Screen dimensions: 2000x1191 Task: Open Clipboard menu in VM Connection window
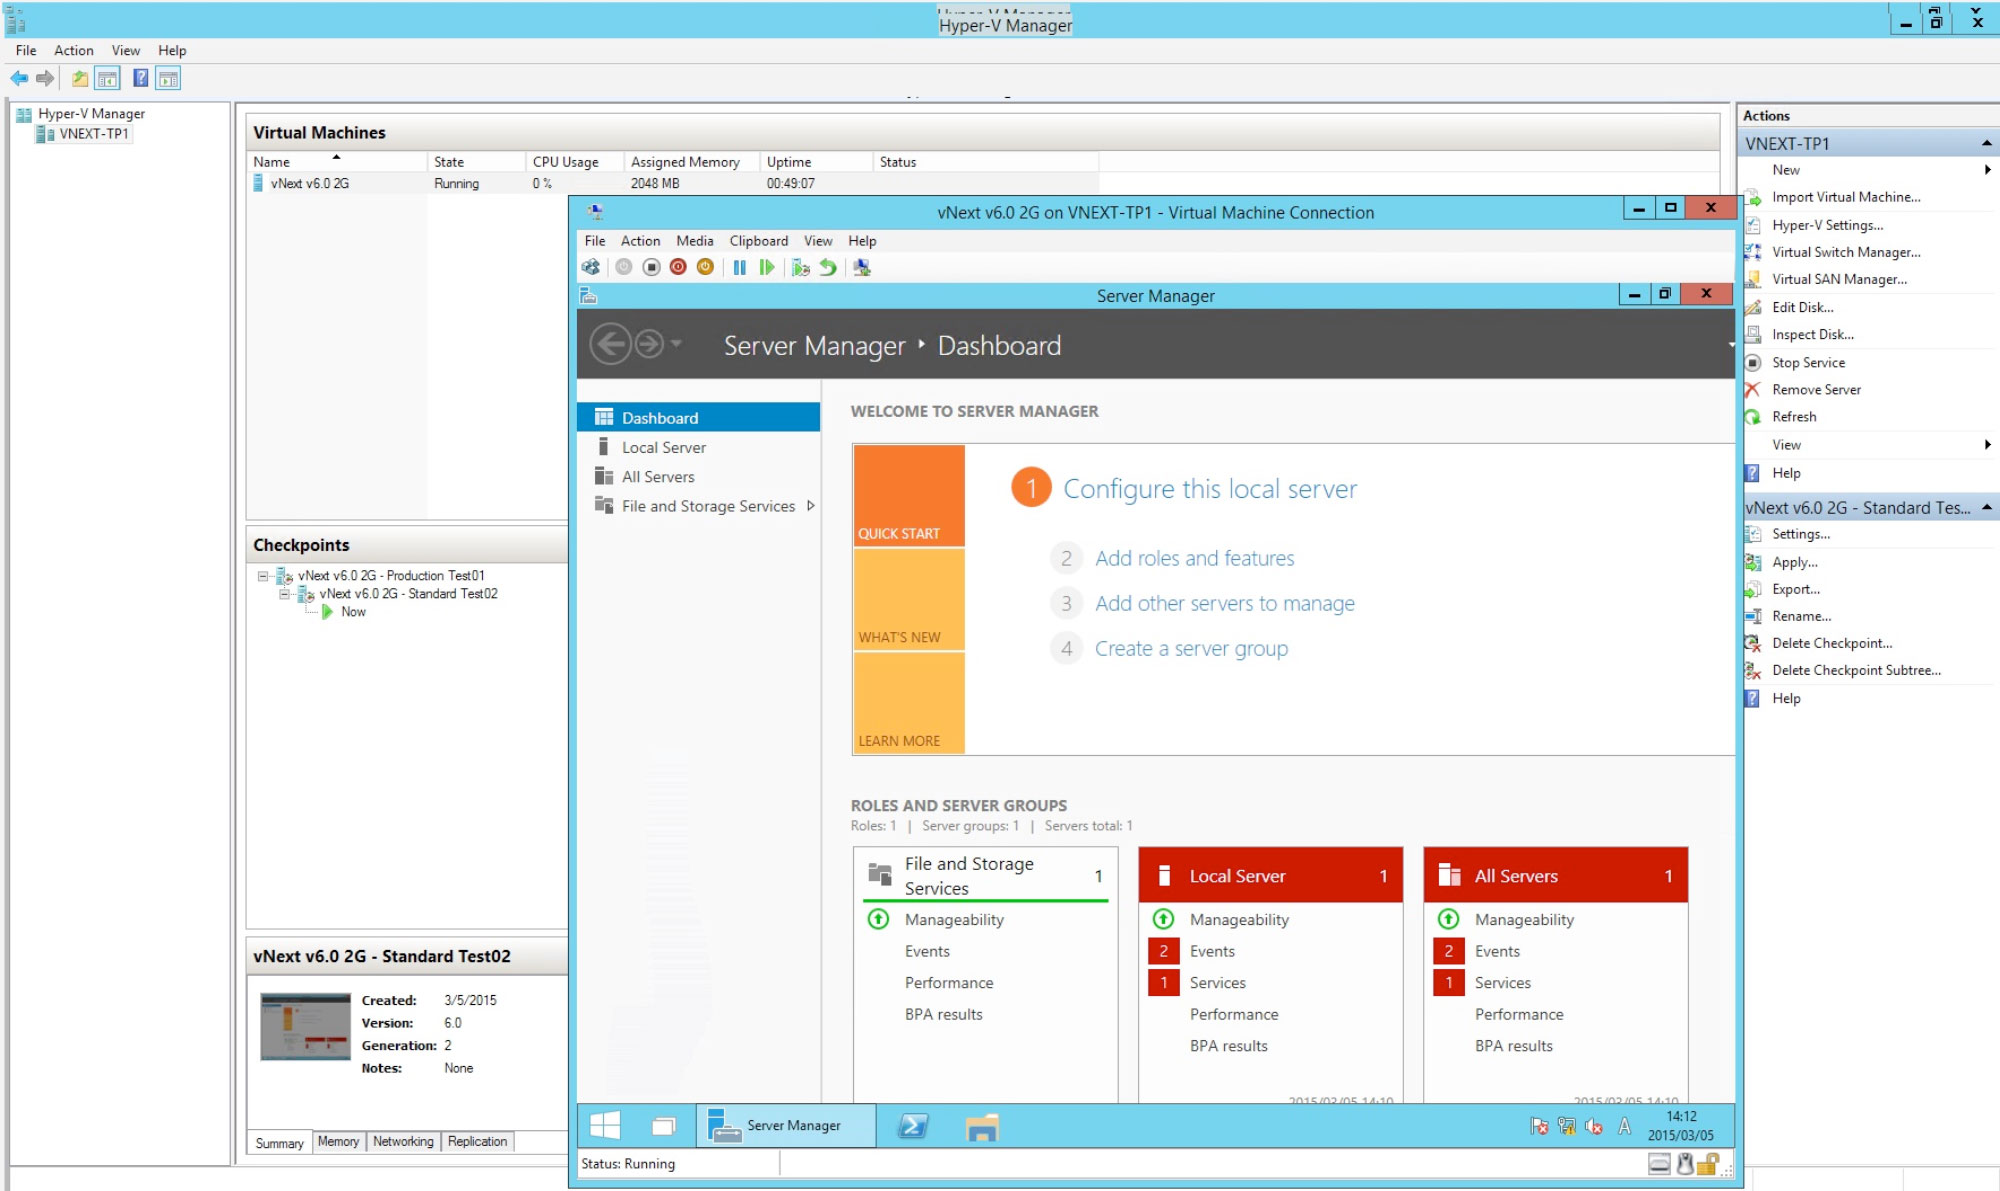point(759,241)
